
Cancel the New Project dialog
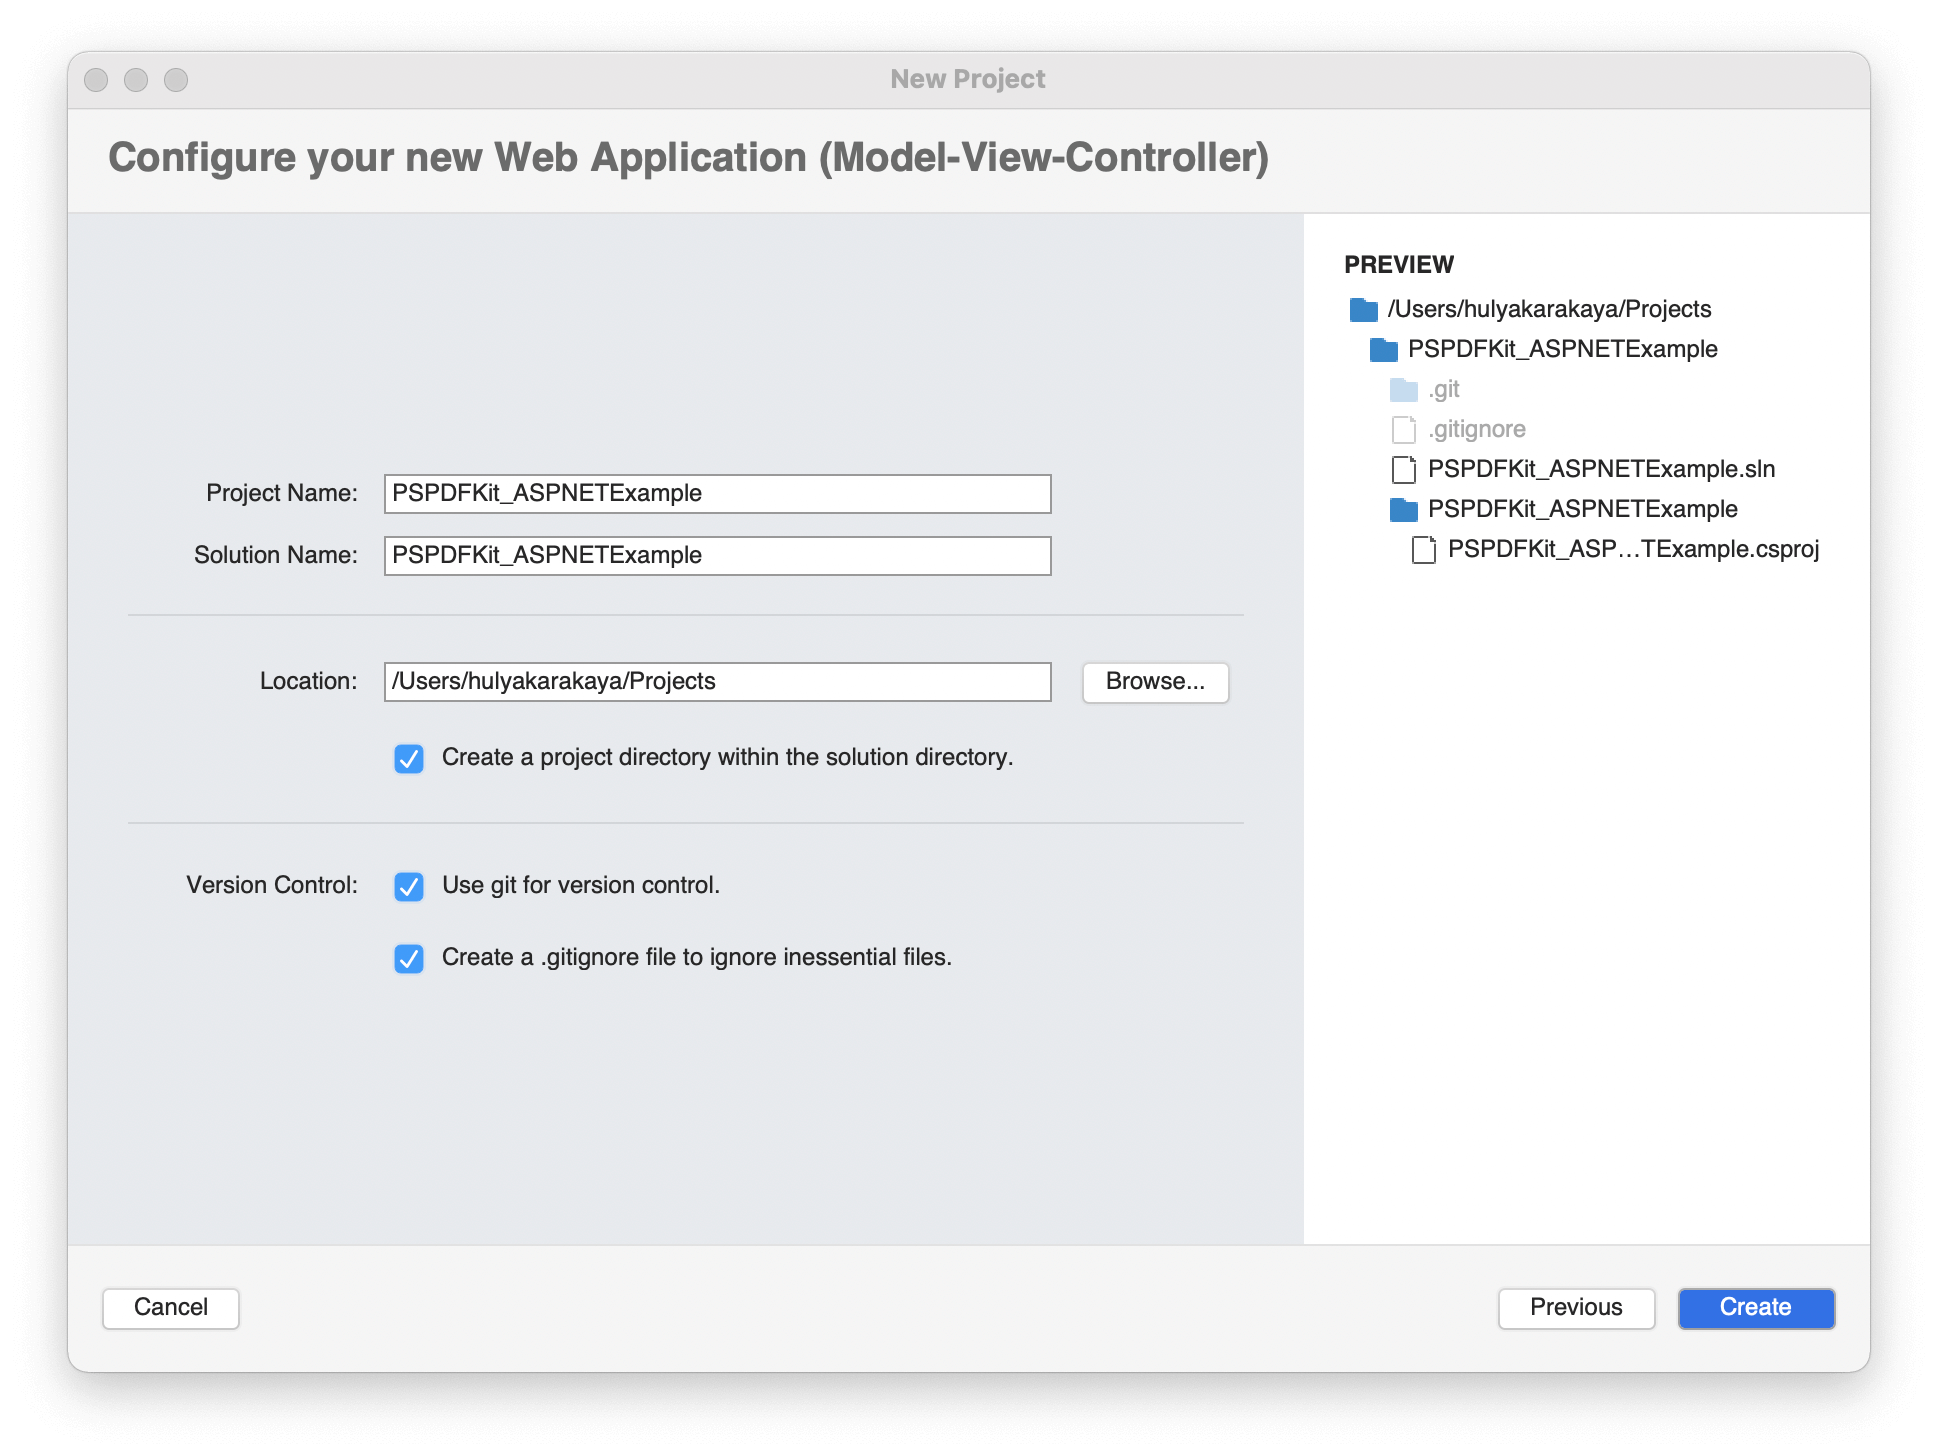171,1308
